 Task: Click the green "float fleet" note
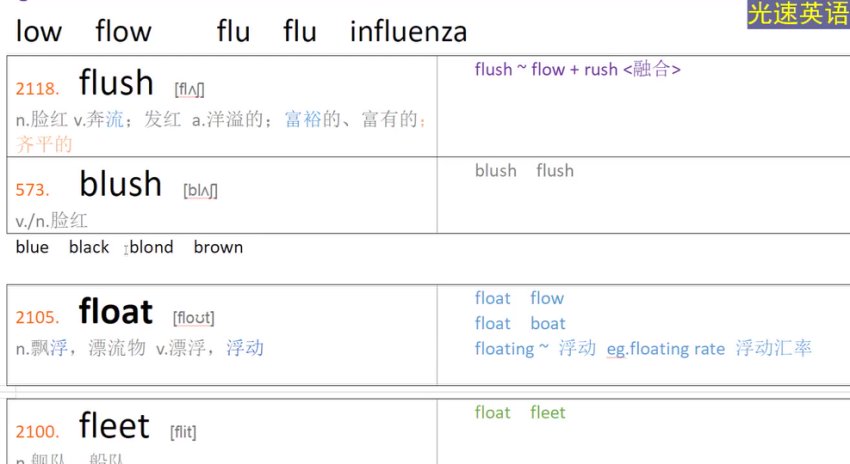520,412
